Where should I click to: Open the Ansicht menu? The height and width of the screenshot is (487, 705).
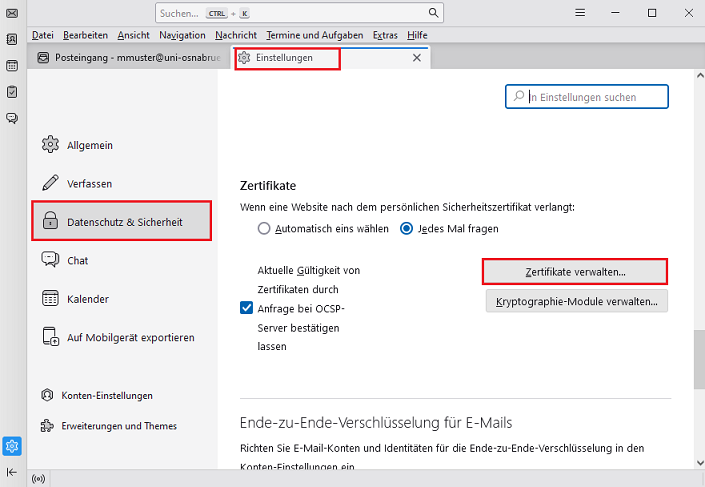133,35
